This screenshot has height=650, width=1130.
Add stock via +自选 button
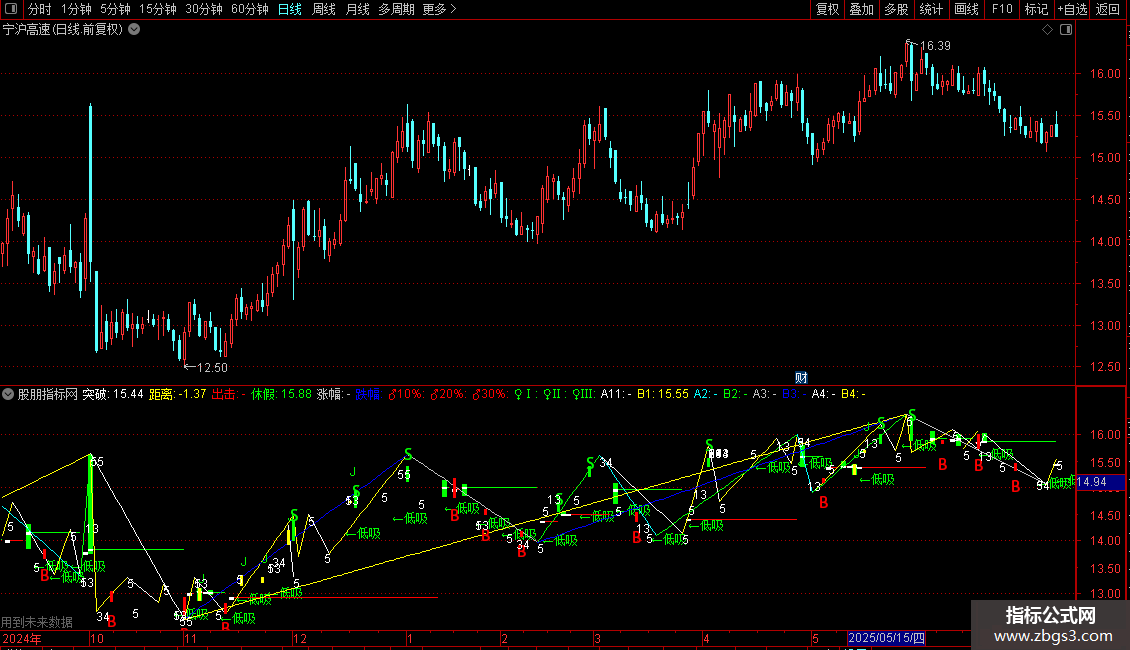pos(1072,9)
